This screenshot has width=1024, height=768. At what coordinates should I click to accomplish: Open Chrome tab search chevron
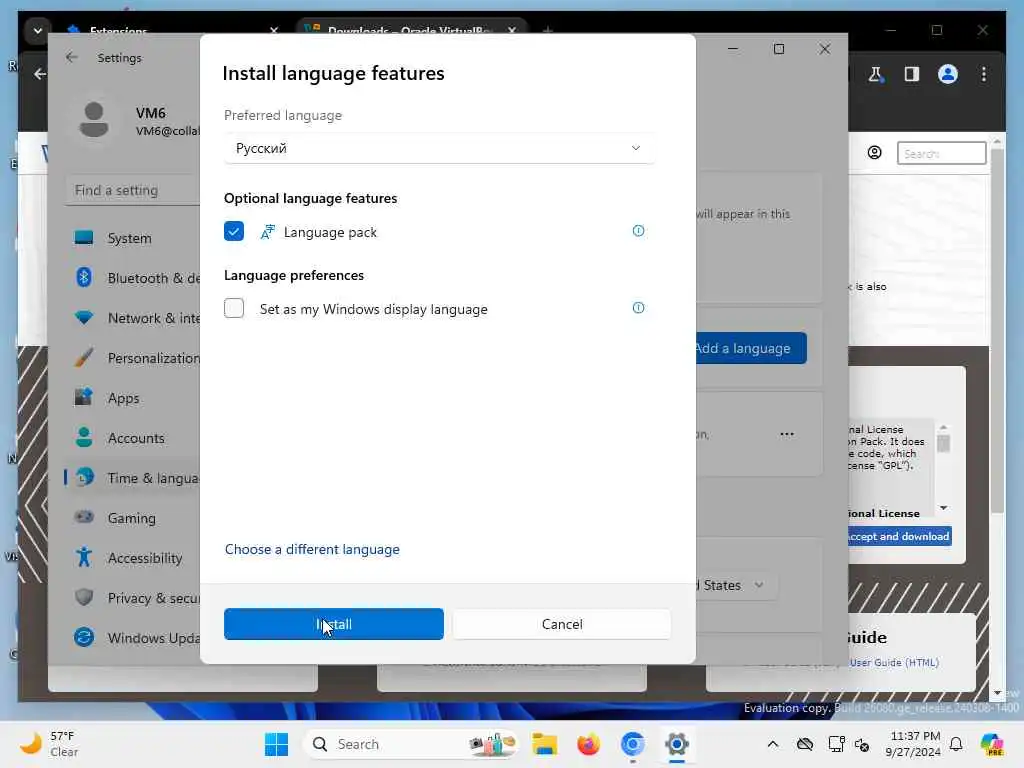(x=37, y=31)
